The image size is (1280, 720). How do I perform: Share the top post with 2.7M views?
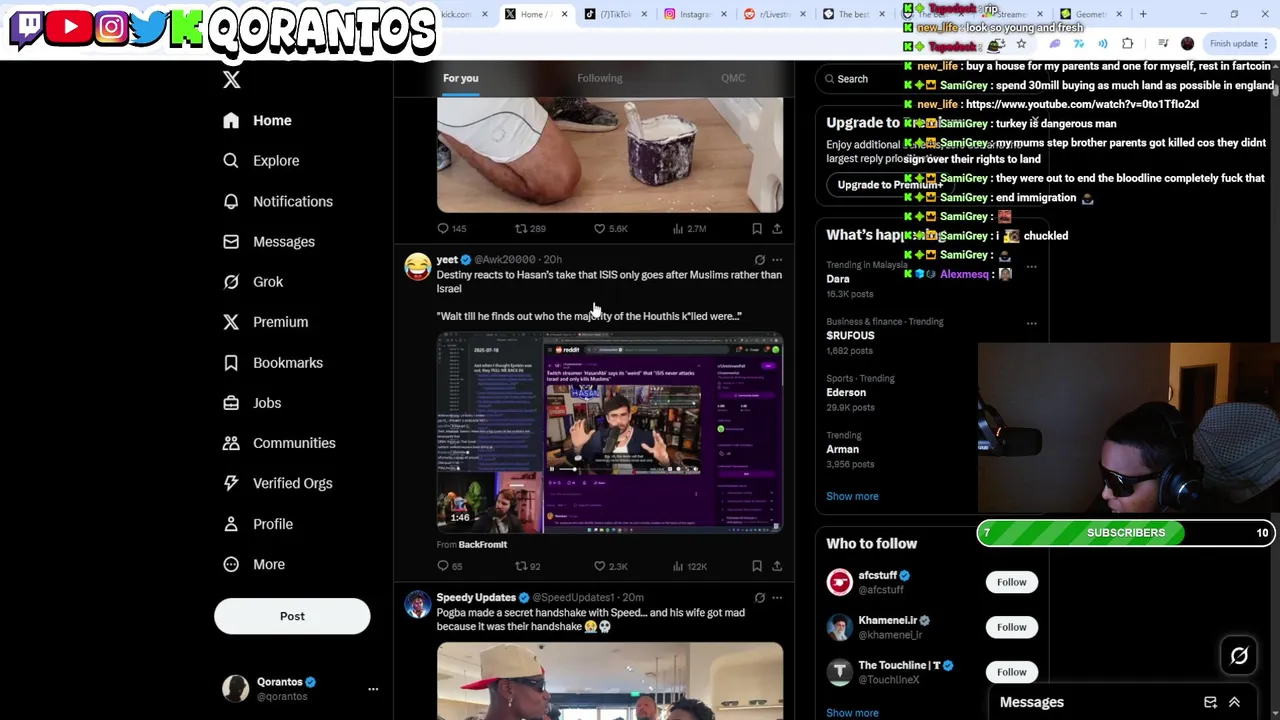[x=777, y=229]
